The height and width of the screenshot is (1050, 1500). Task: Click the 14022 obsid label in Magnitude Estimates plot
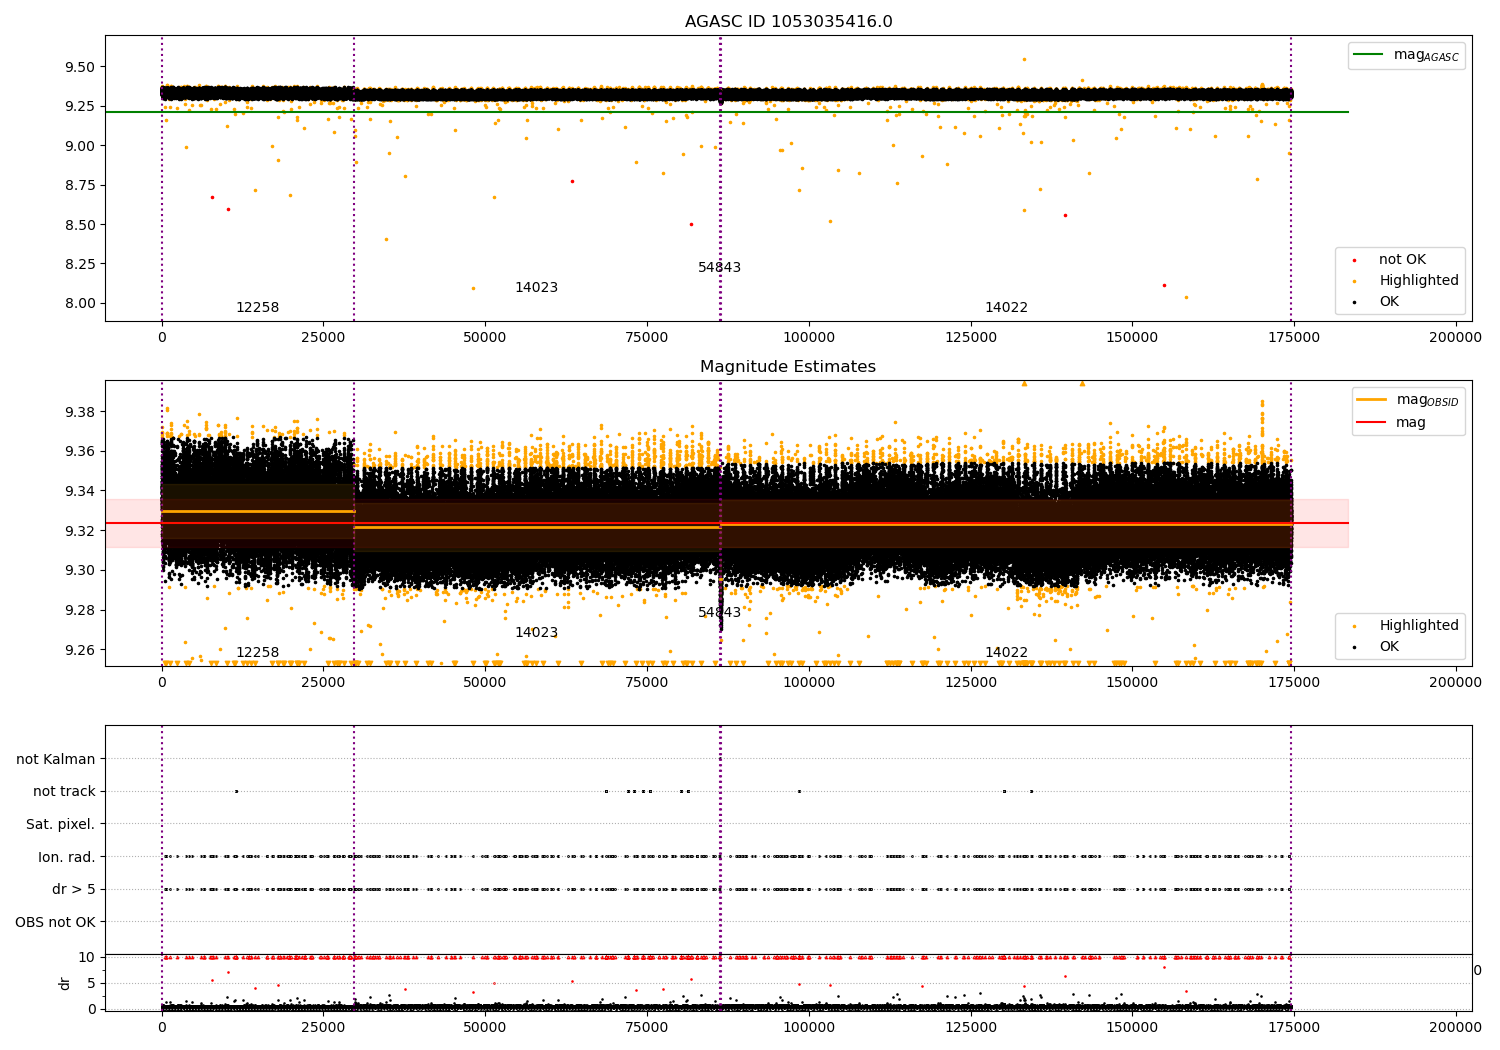(1006, 653)
